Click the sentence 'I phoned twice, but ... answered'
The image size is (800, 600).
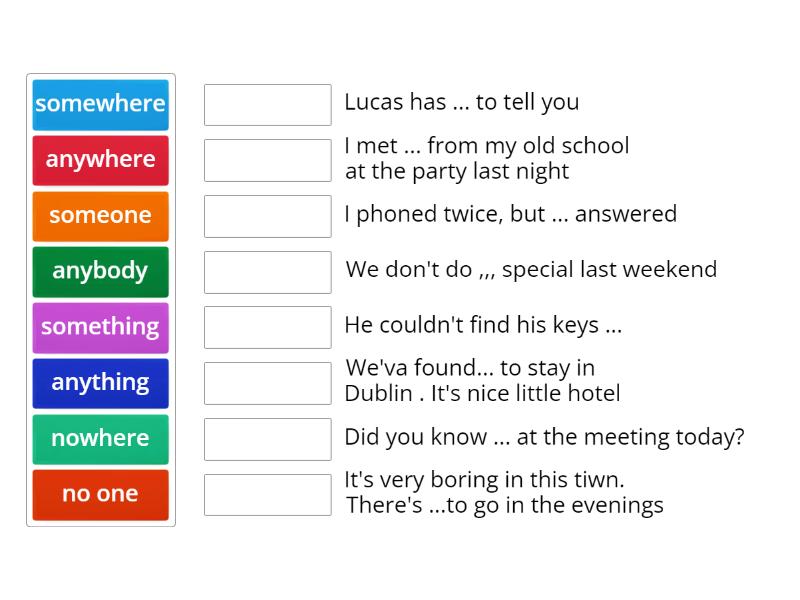coord(510,214)
